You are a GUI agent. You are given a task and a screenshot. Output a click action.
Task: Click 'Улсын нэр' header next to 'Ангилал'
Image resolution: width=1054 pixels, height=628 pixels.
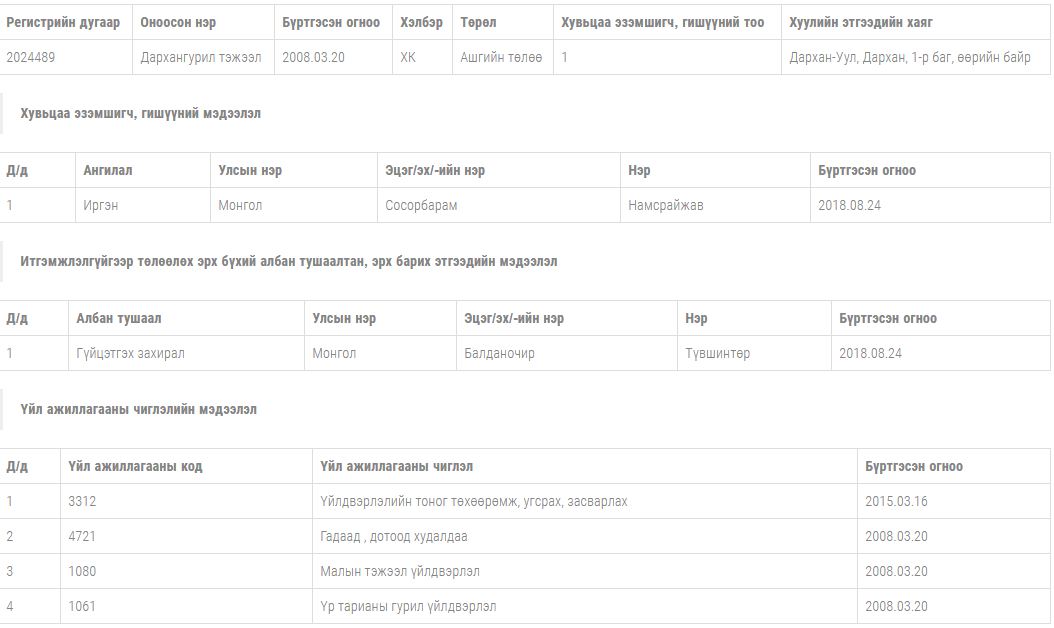click(x=250, y=170)
